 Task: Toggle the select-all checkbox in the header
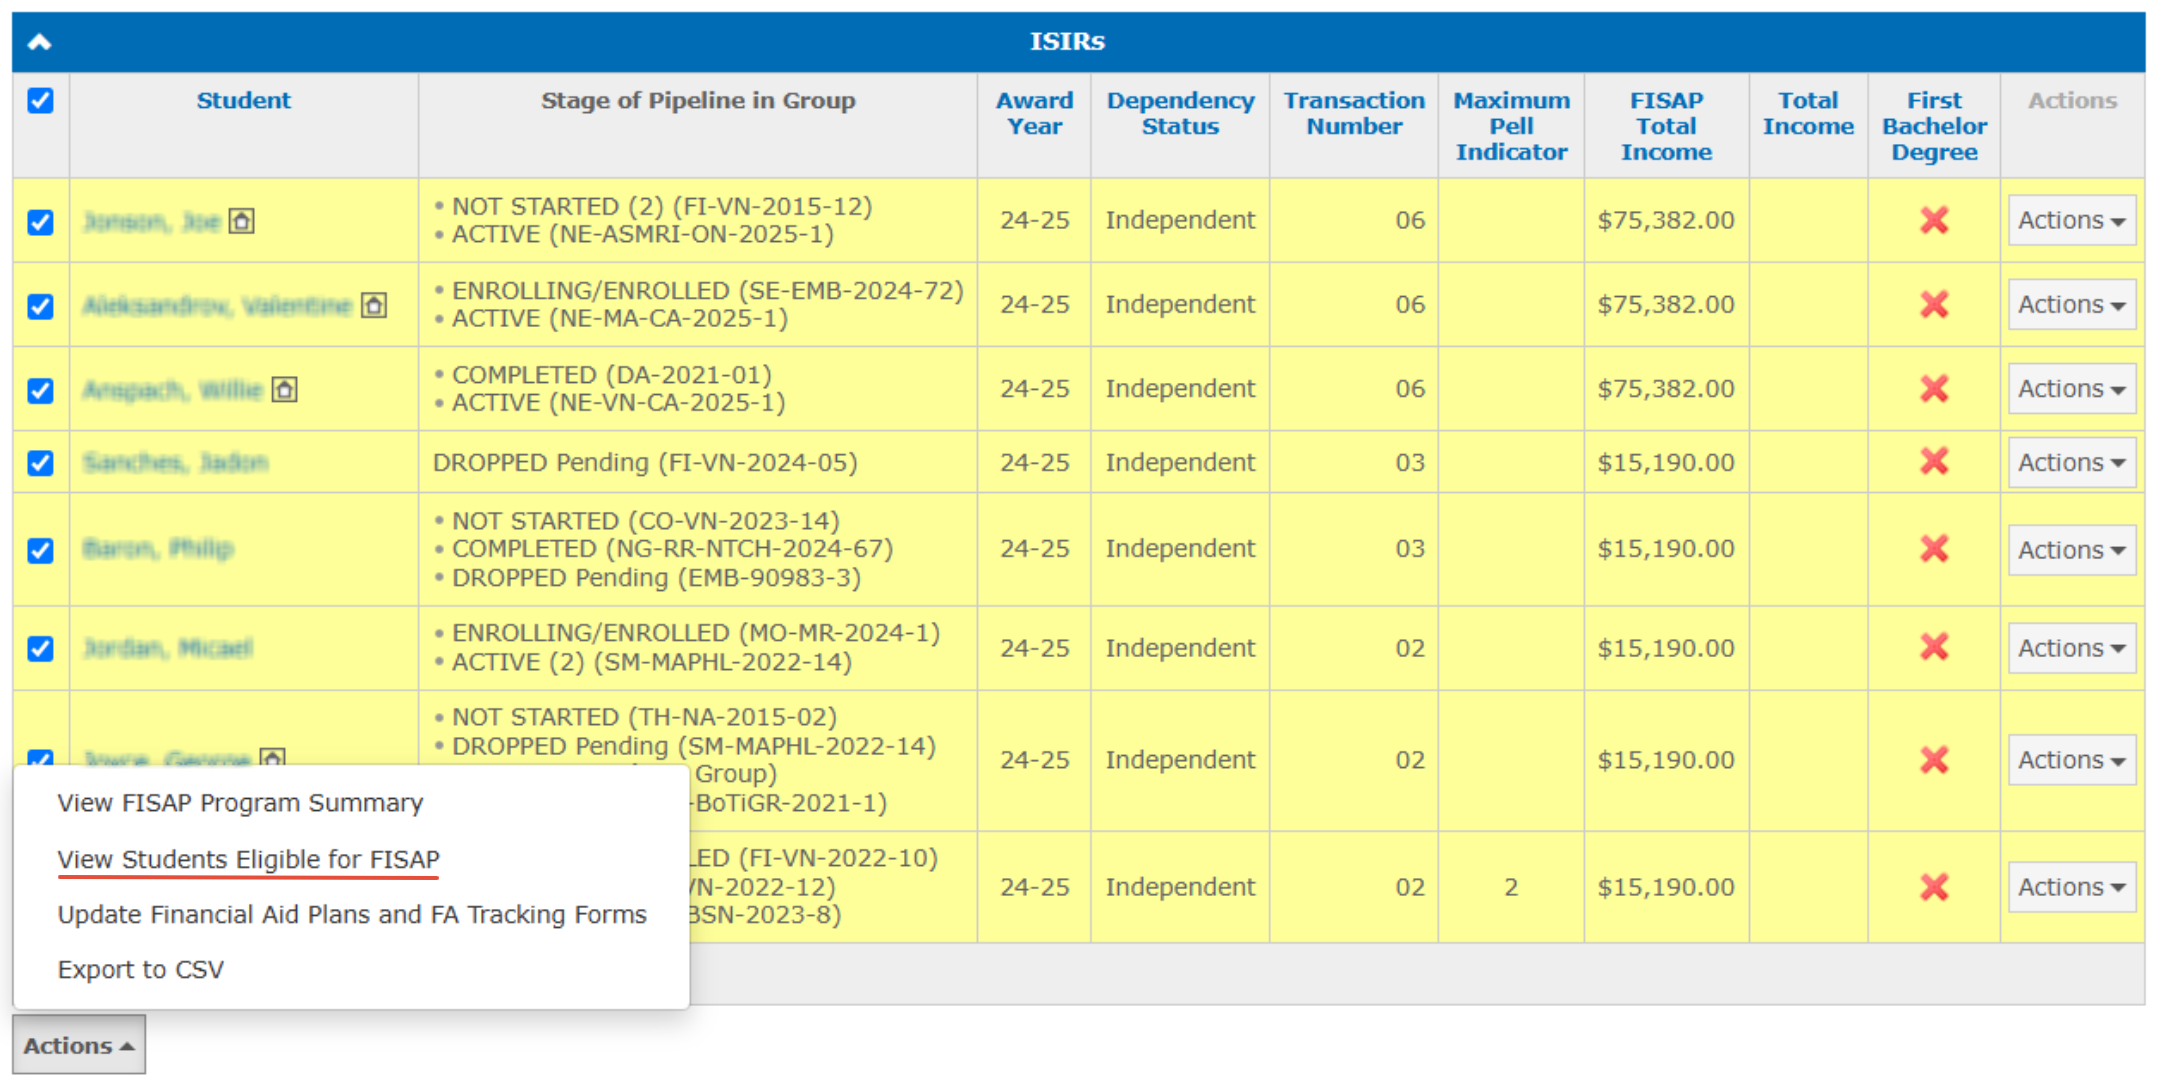coord(40,101)
